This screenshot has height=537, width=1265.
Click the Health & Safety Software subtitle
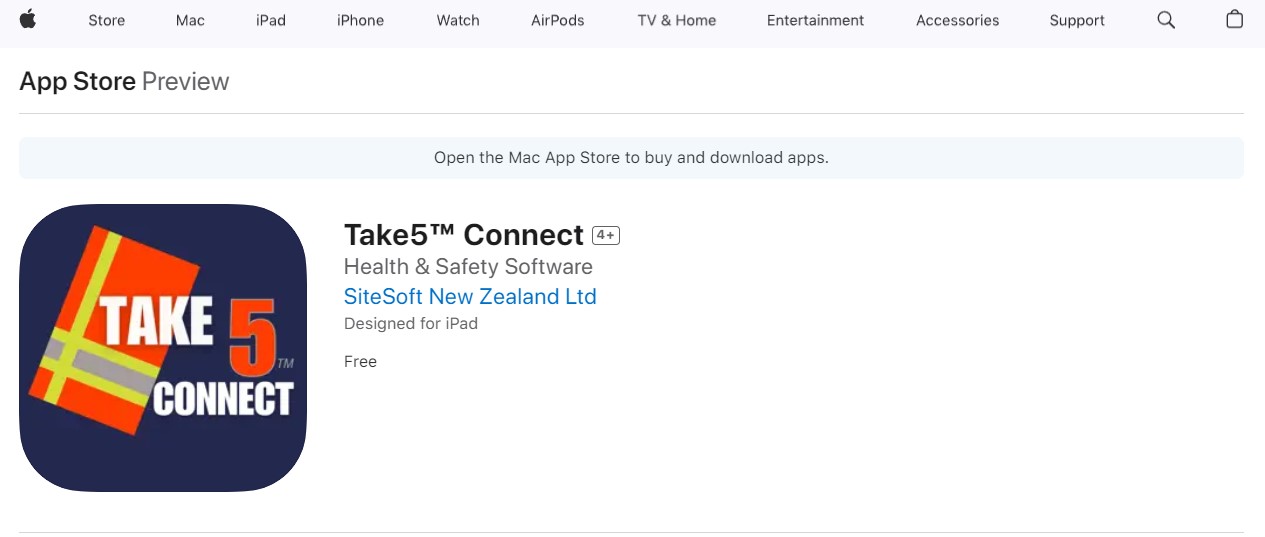pos(468,266)
